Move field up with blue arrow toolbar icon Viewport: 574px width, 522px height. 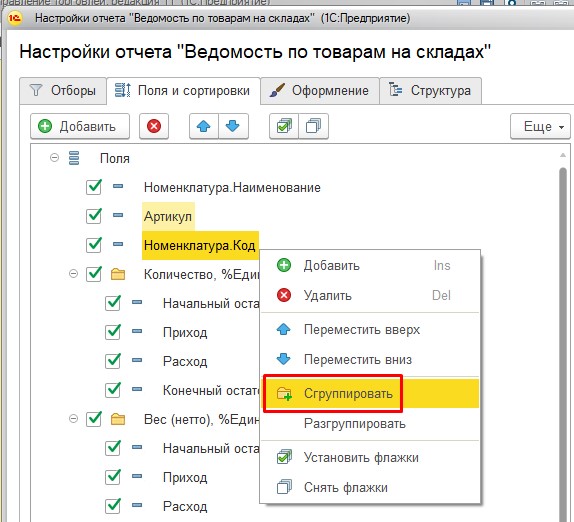point(204,126)
